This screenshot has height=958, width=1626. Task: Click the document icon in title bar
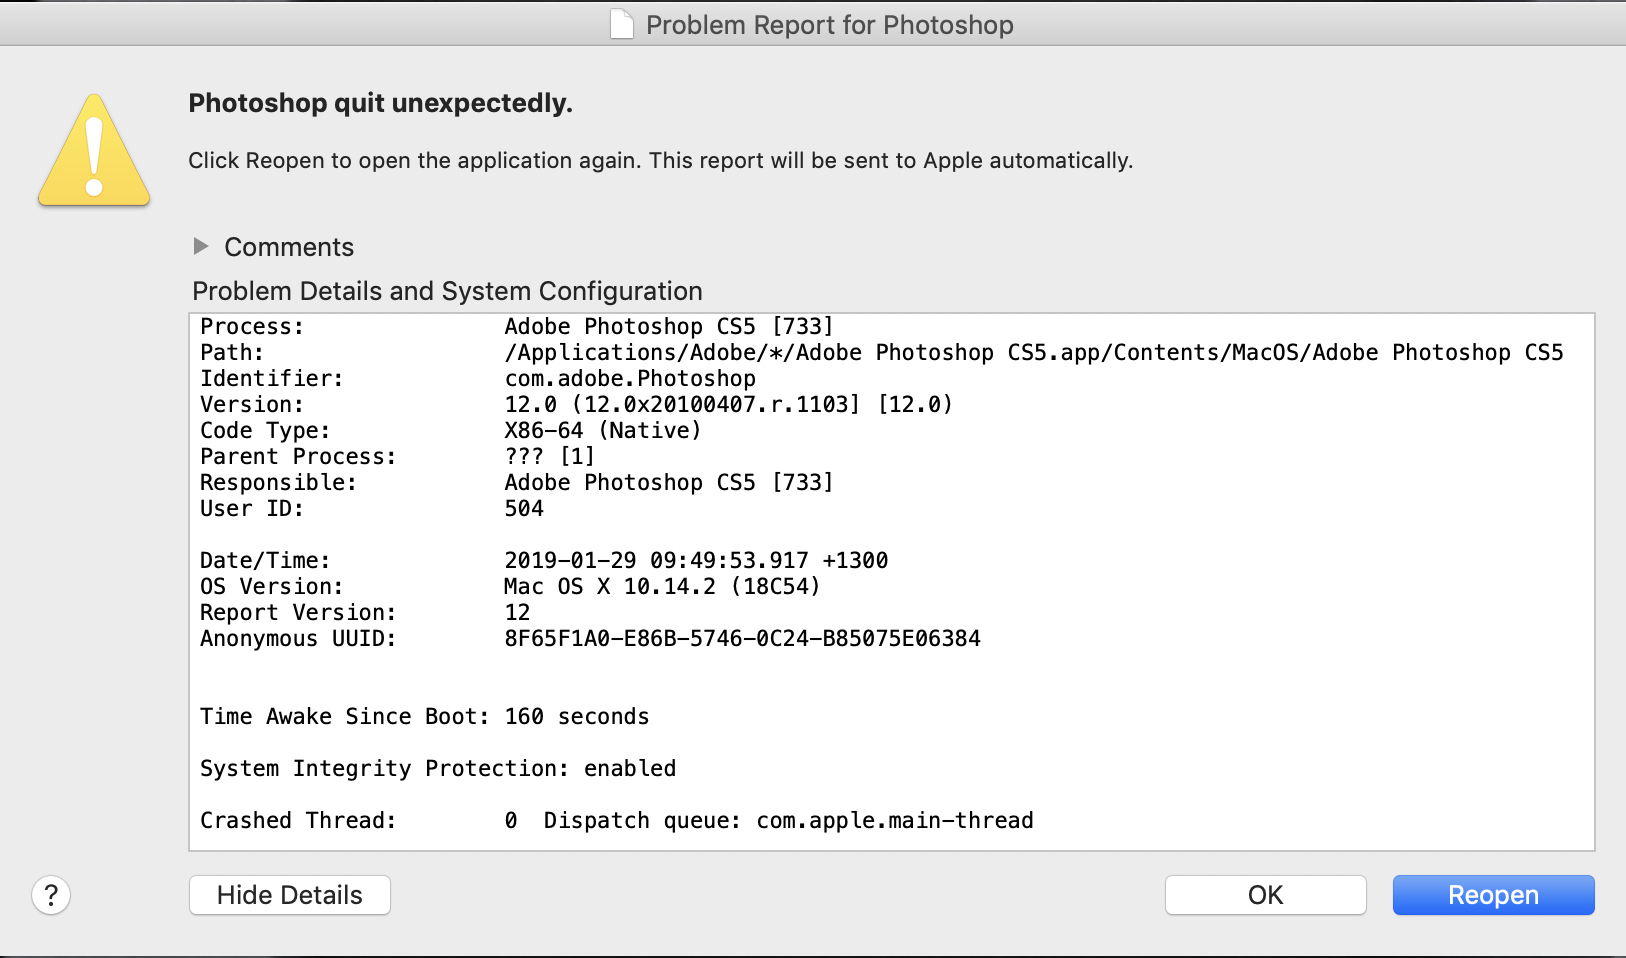(x=622, y=24)
